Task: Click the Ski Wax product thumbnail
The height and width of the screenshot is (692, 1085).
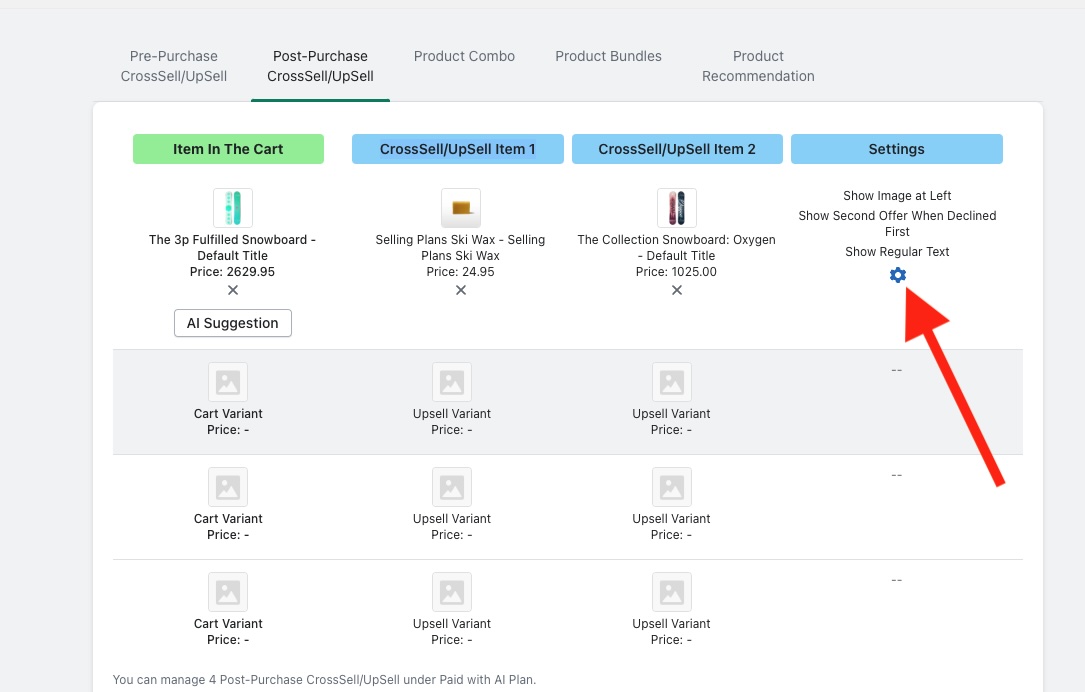Action: (461, 208)
